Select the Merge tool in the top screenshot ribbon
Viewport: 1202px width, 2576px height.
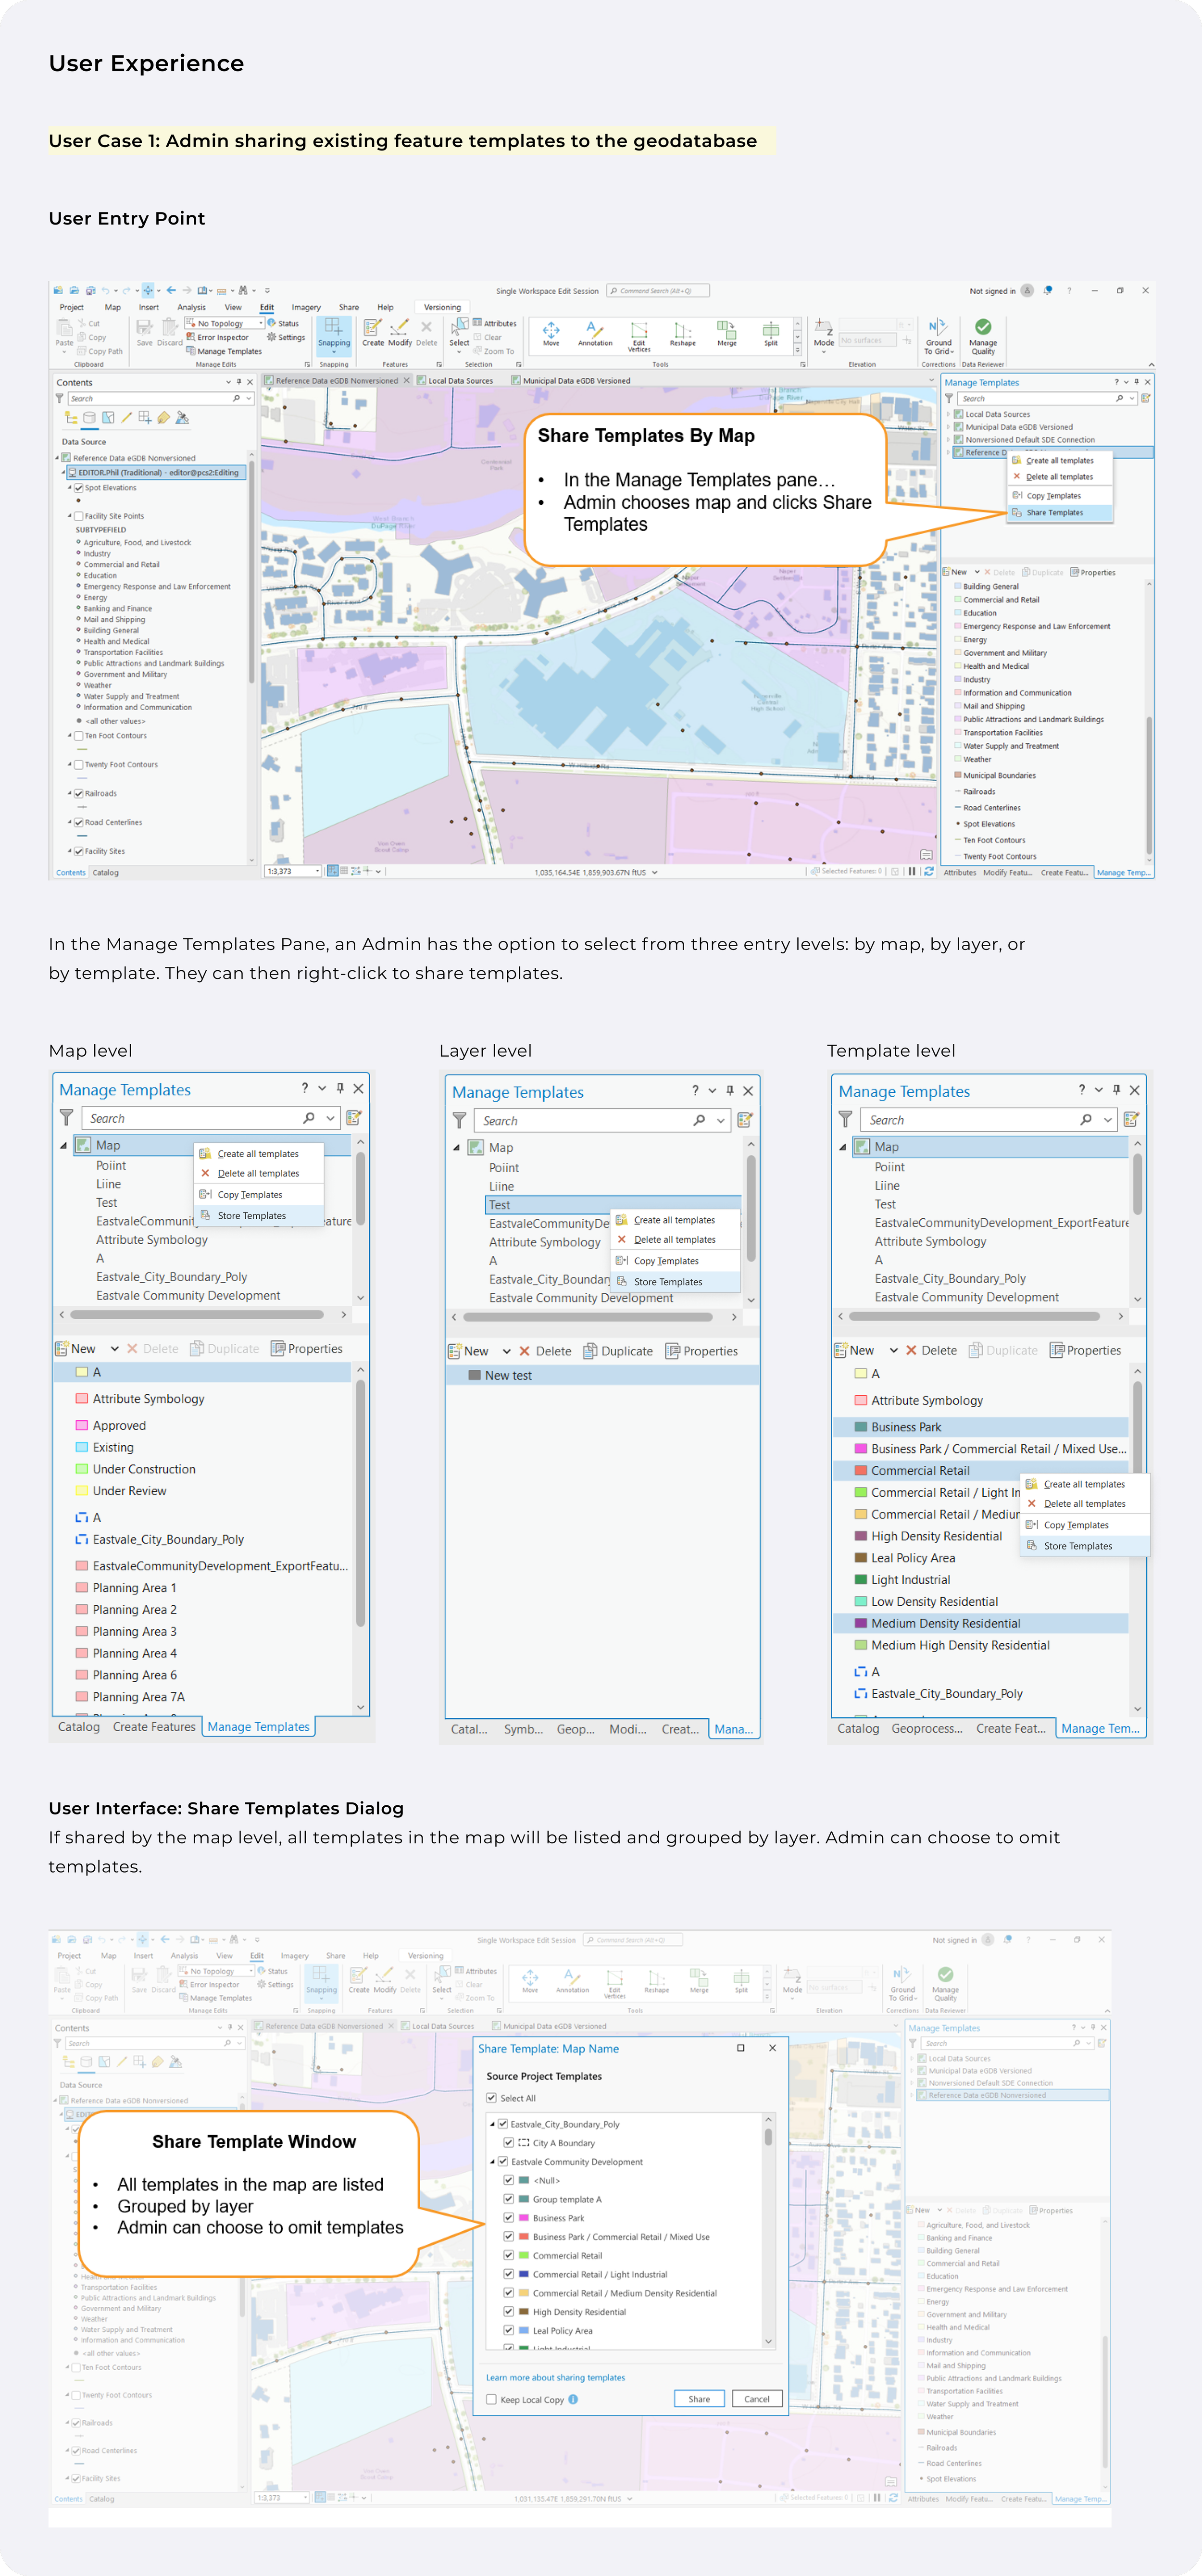tap(727, 333)
